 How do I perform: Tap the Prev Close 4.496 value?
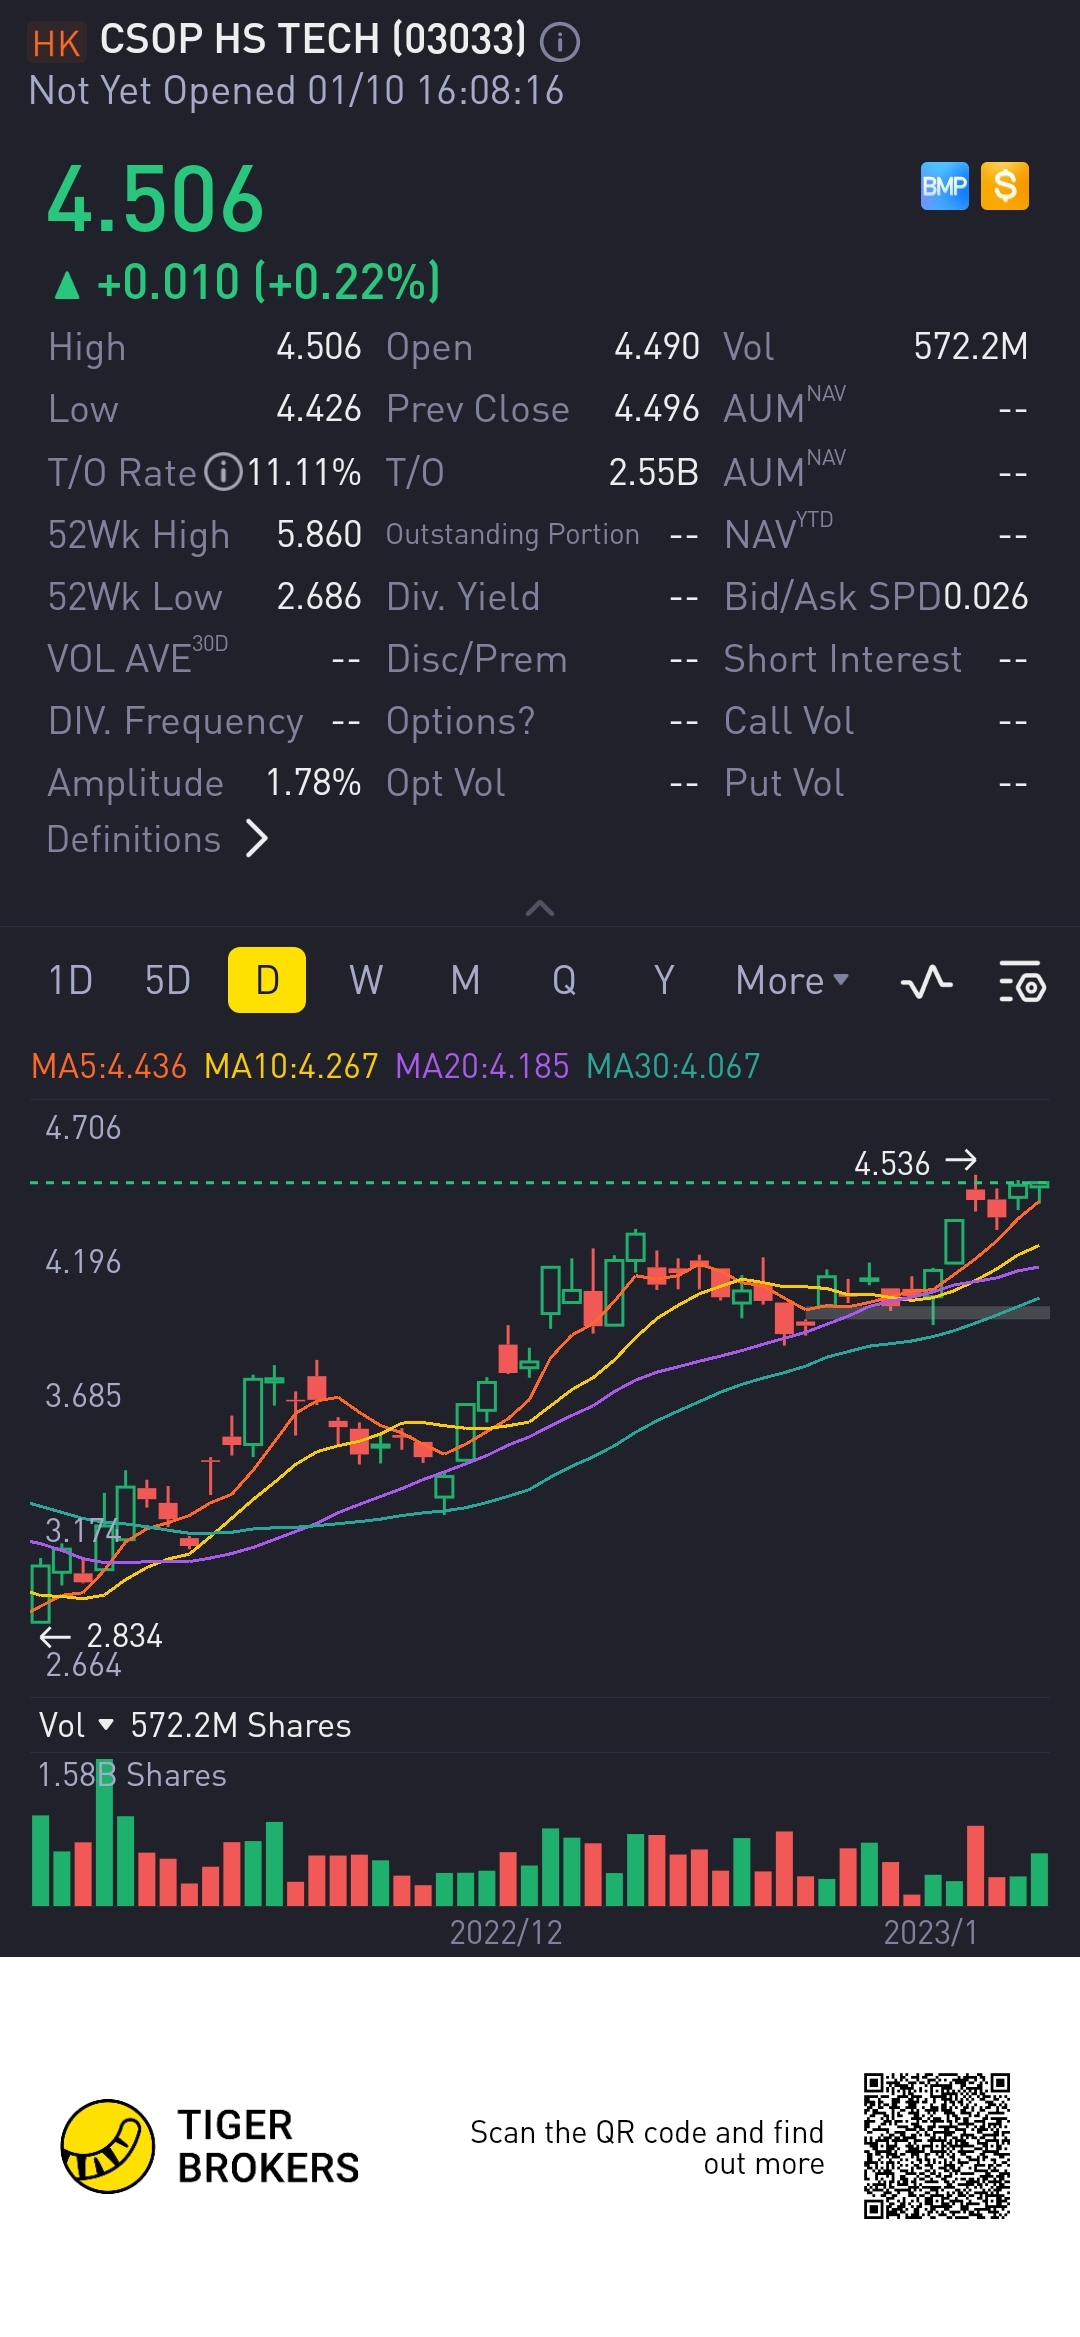coord(657,408)
